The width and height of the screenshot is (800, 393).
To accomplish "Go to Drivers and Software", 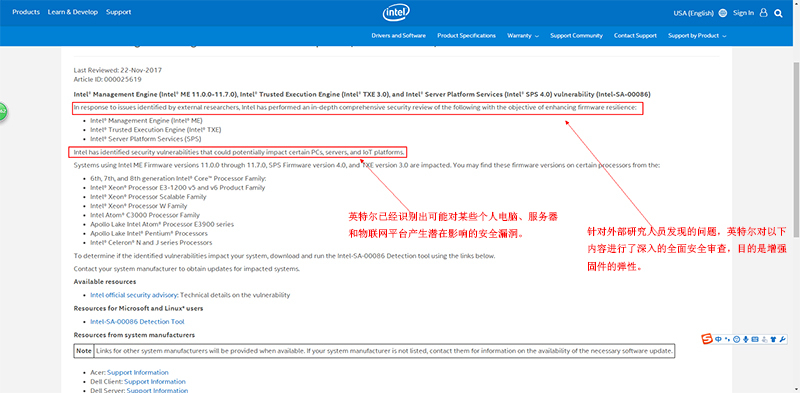I will 398,36.
